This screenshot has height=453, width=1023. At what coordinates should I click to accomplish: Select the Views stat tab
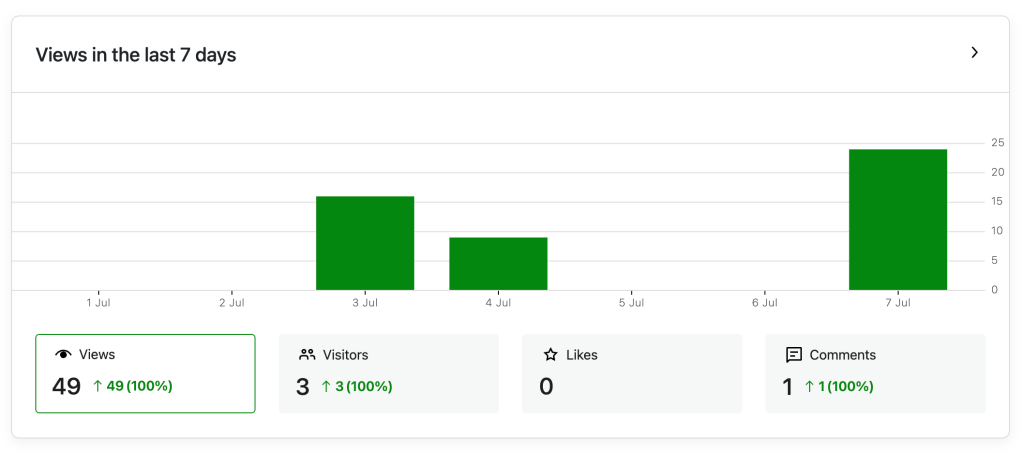tap(145, 373)
